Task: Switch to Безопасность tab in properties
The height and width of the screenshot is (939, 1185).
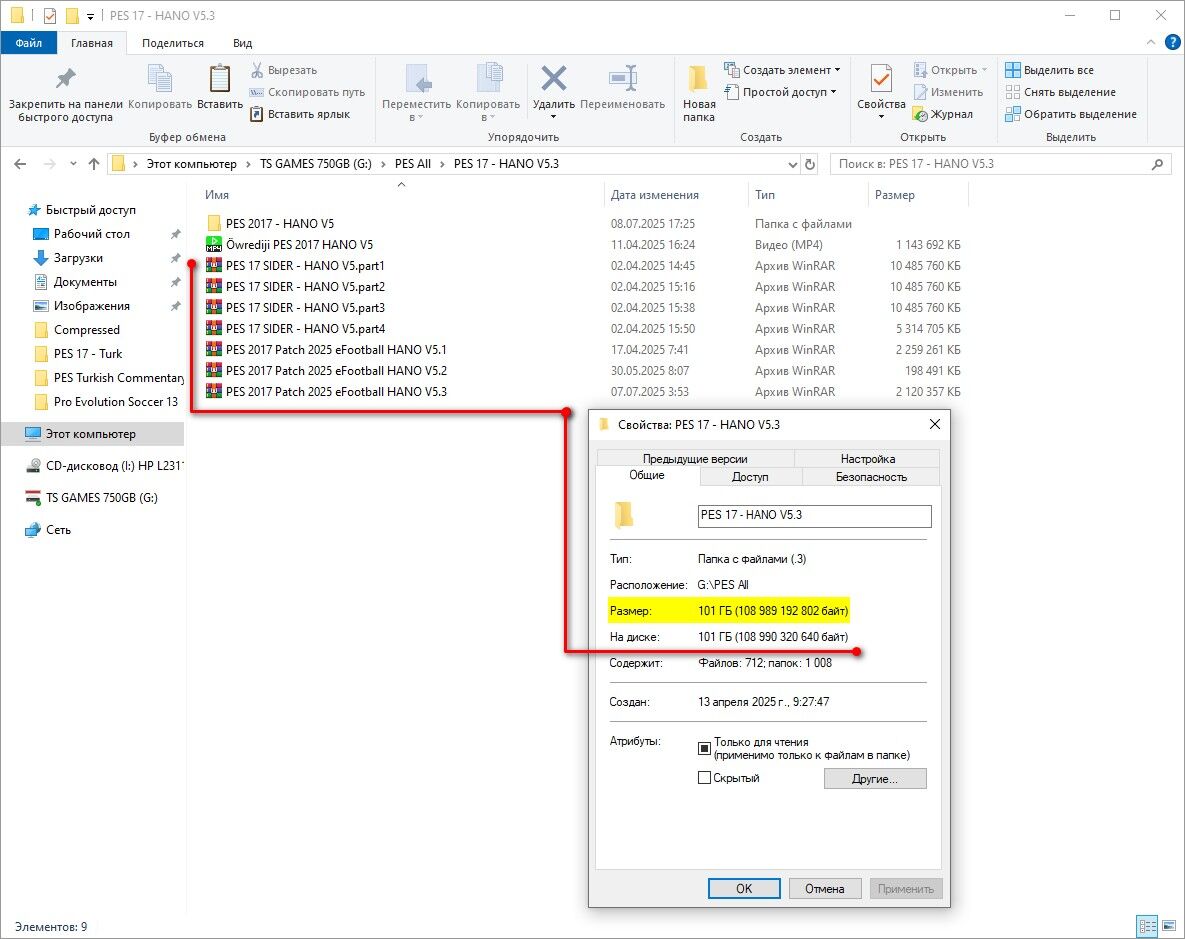Action: click(871, 477)
